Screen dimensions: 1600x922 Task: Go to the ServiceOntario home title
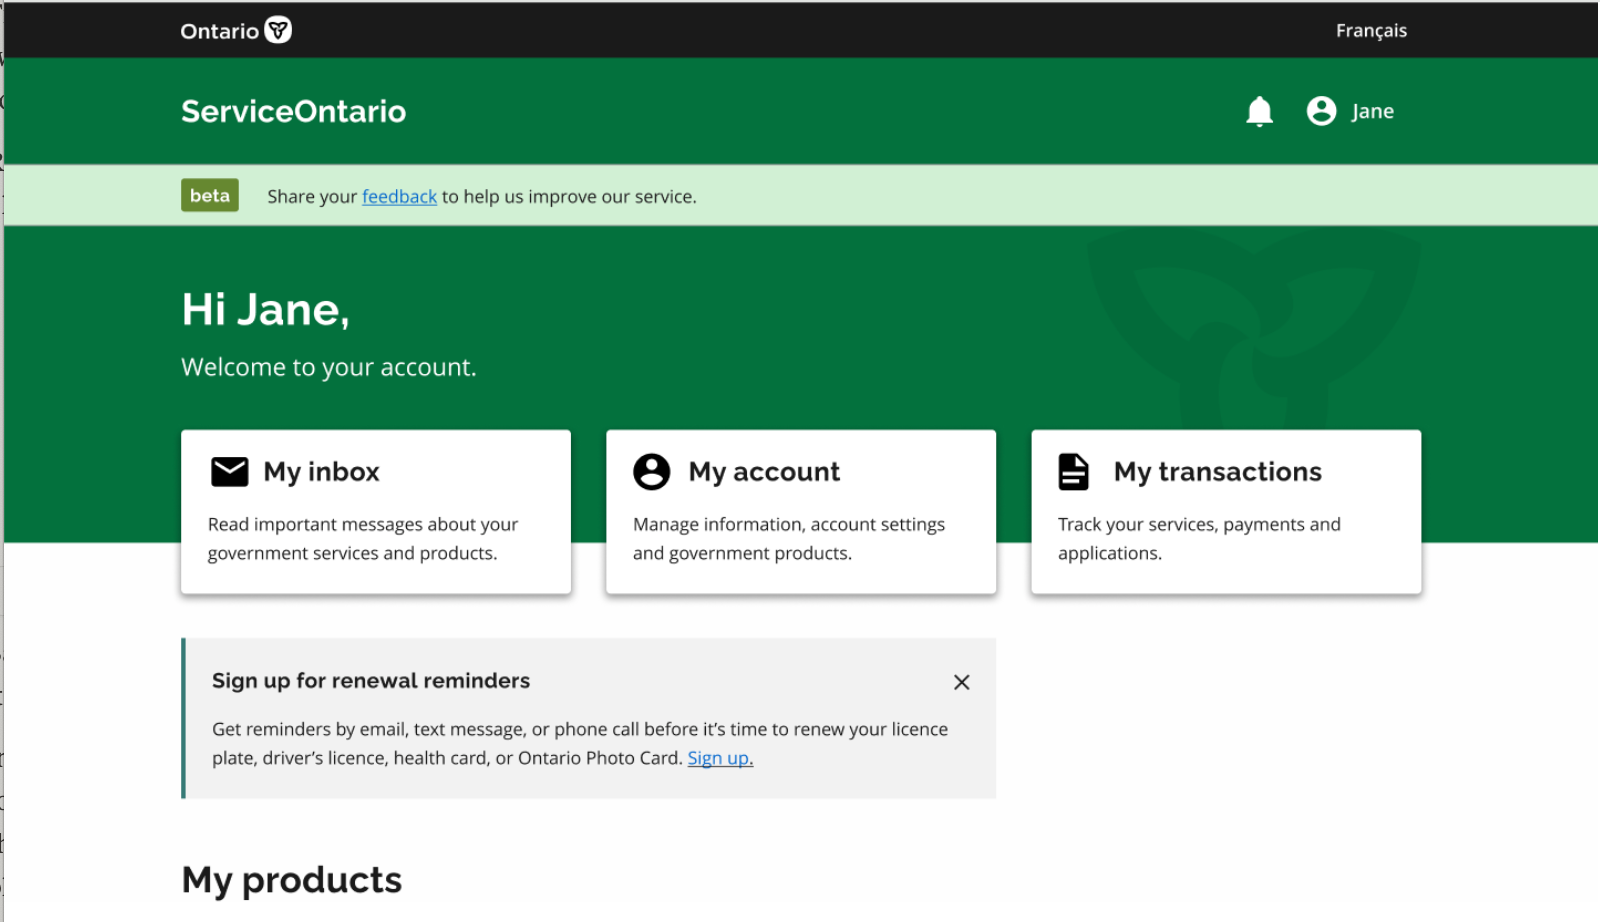[293, 111]
